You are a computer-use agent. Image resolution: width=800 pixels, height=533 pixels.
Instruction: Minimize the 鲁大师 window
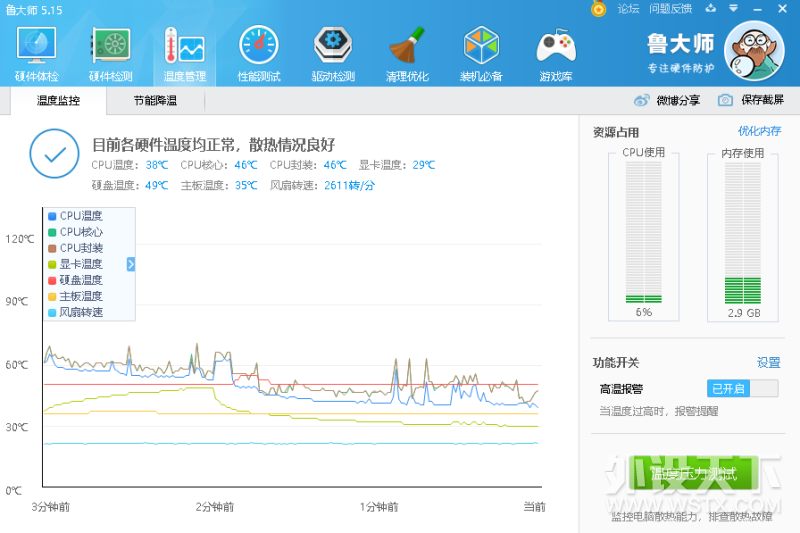coord(757,9)
